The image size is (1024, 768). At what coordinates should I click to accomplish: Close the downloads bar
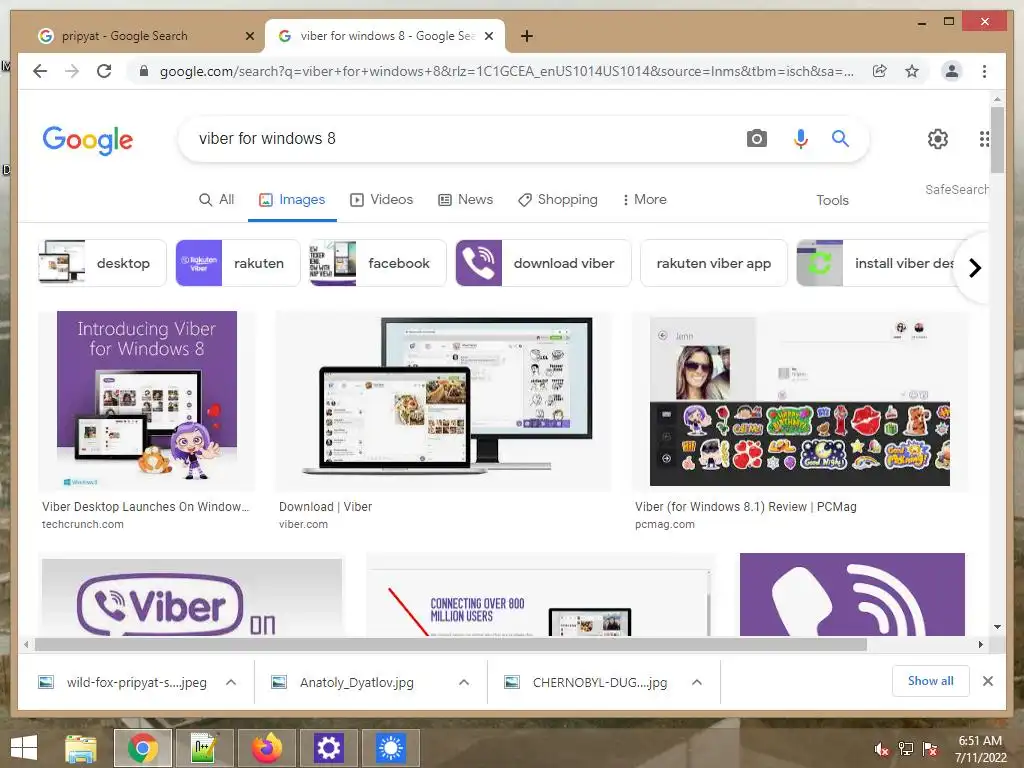coord(987,681)
